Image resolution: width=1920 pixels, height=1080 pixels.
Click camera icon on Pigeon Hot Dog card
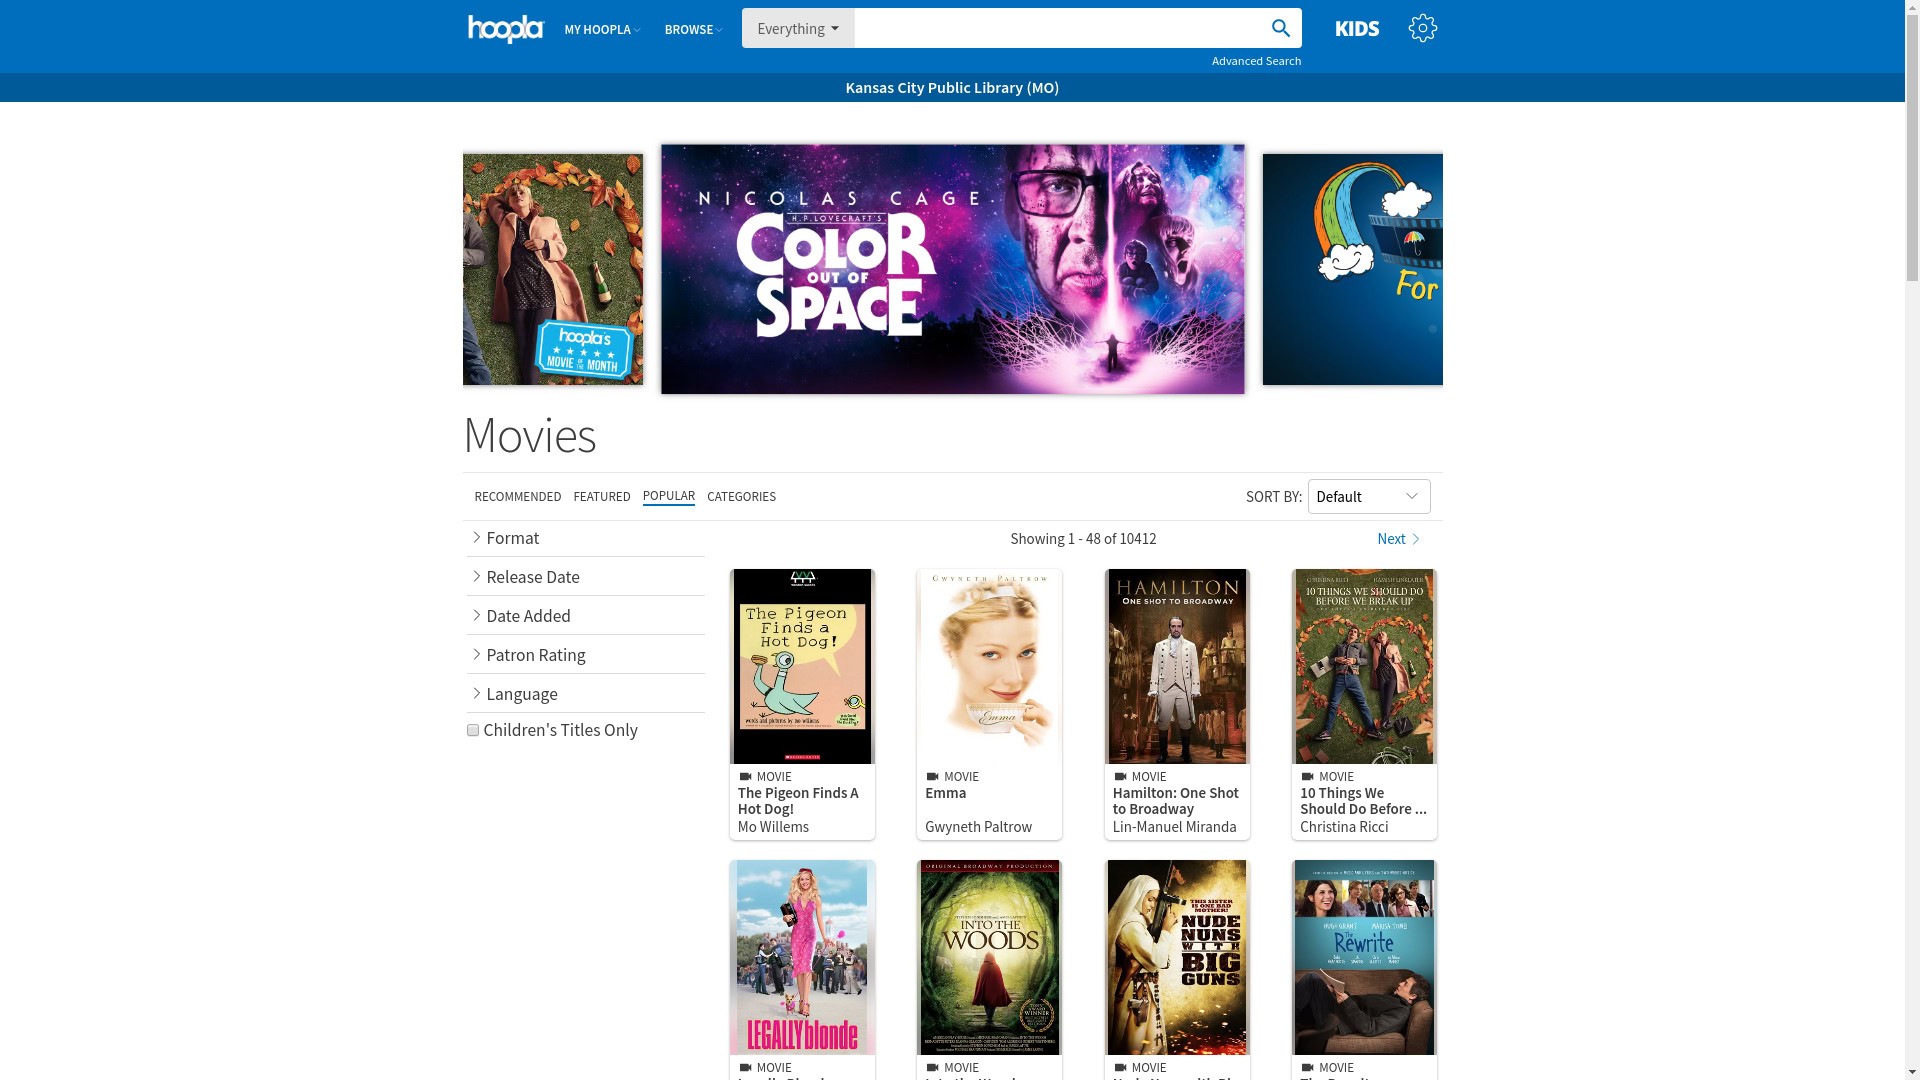745,777
